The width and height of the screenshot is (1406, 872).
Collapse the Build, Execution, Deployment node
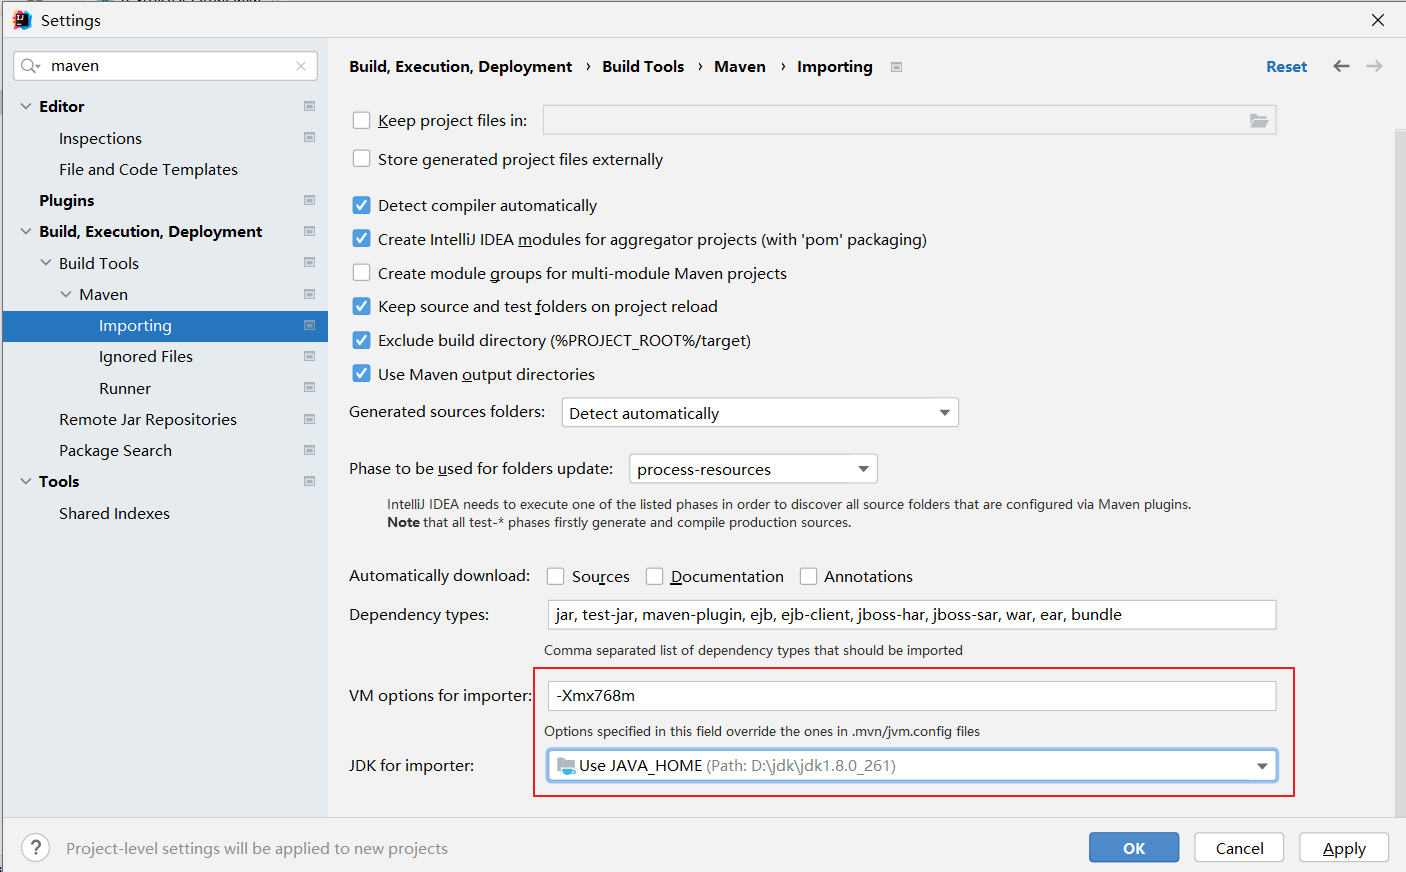(x=26, y=231)
